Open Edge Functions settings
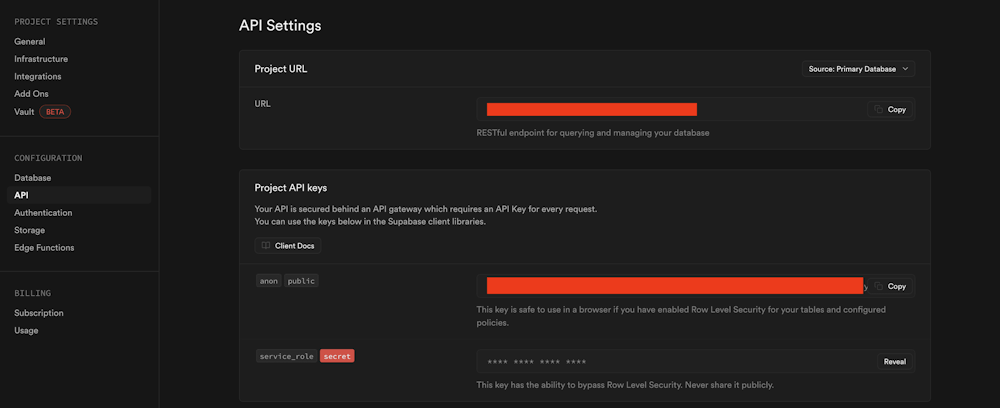 [x=44, y=247]
